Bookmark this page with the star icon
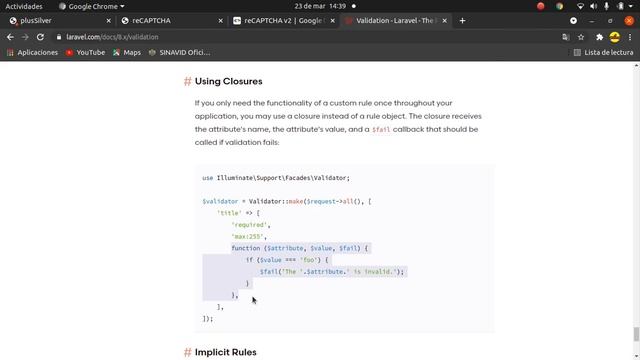The height and width of the screenshot is (360, 640). [x=581, y=37]
